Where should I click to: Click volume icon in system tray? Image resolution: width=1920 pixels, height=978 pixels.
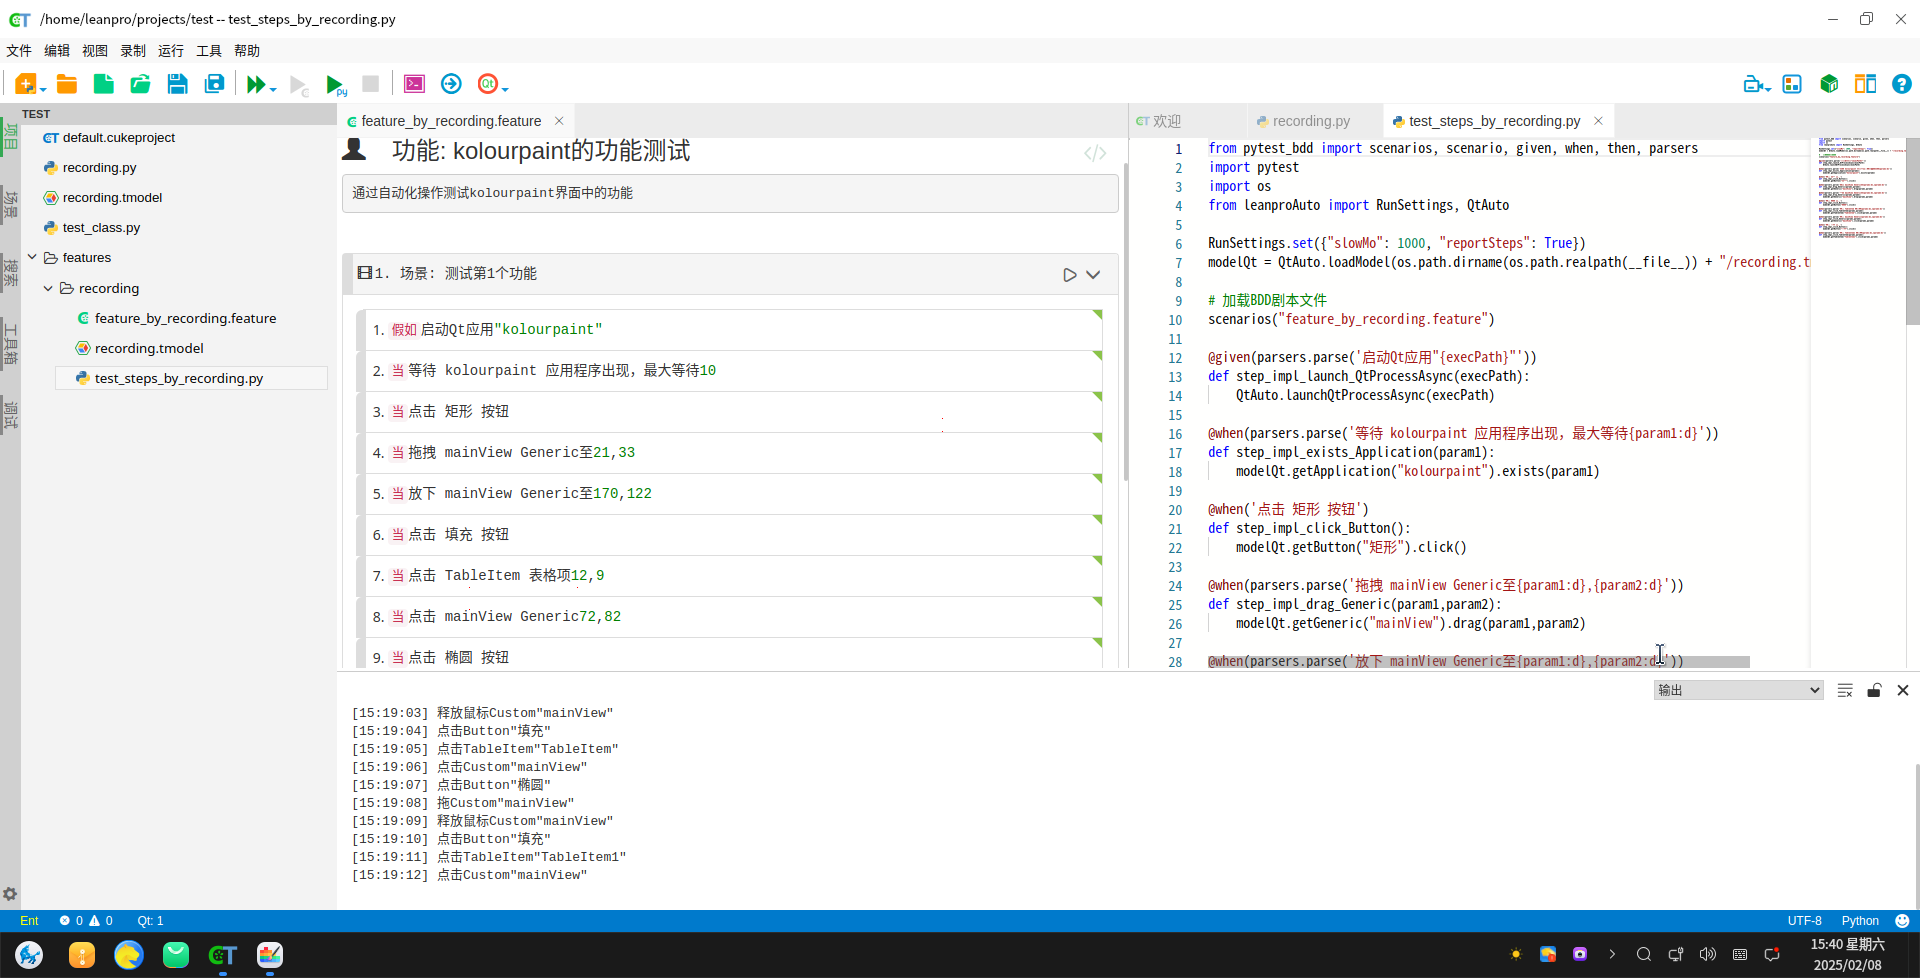pyautogui.click(x=1707, y=954)
